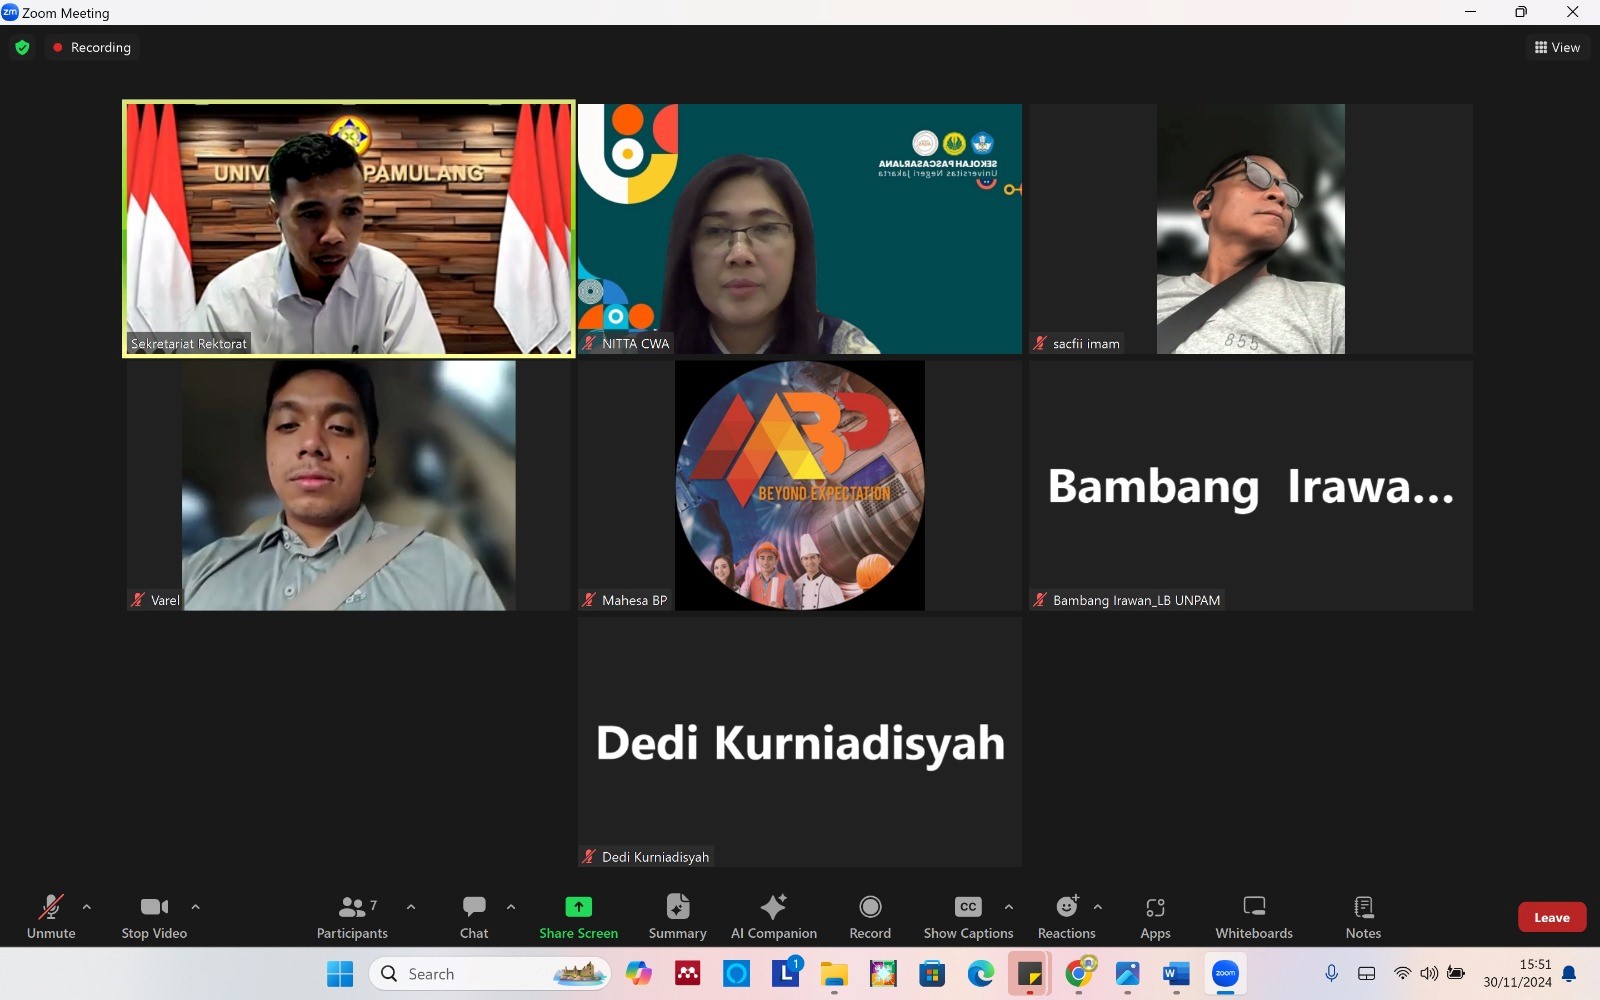Expand audio options arrow next to Unmute
This screenshot has width=1600, height=1000.
[87, 907]
